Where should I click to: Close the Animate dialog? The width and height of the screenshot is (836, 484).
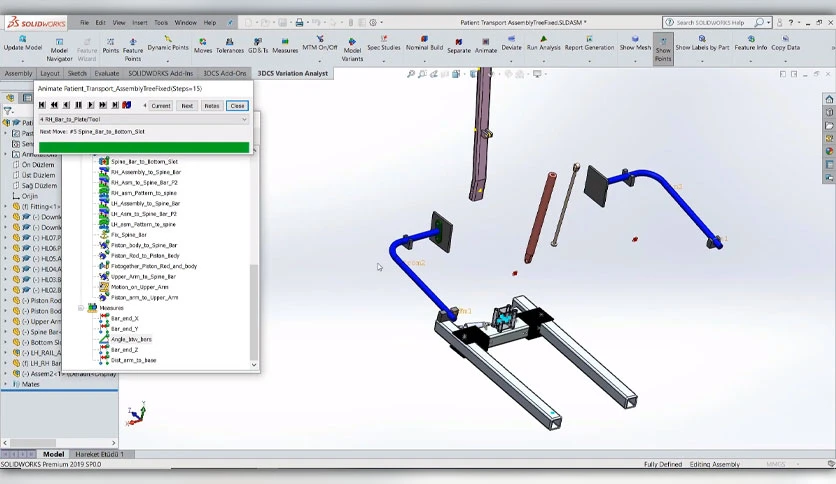click(x=237, y=106)
